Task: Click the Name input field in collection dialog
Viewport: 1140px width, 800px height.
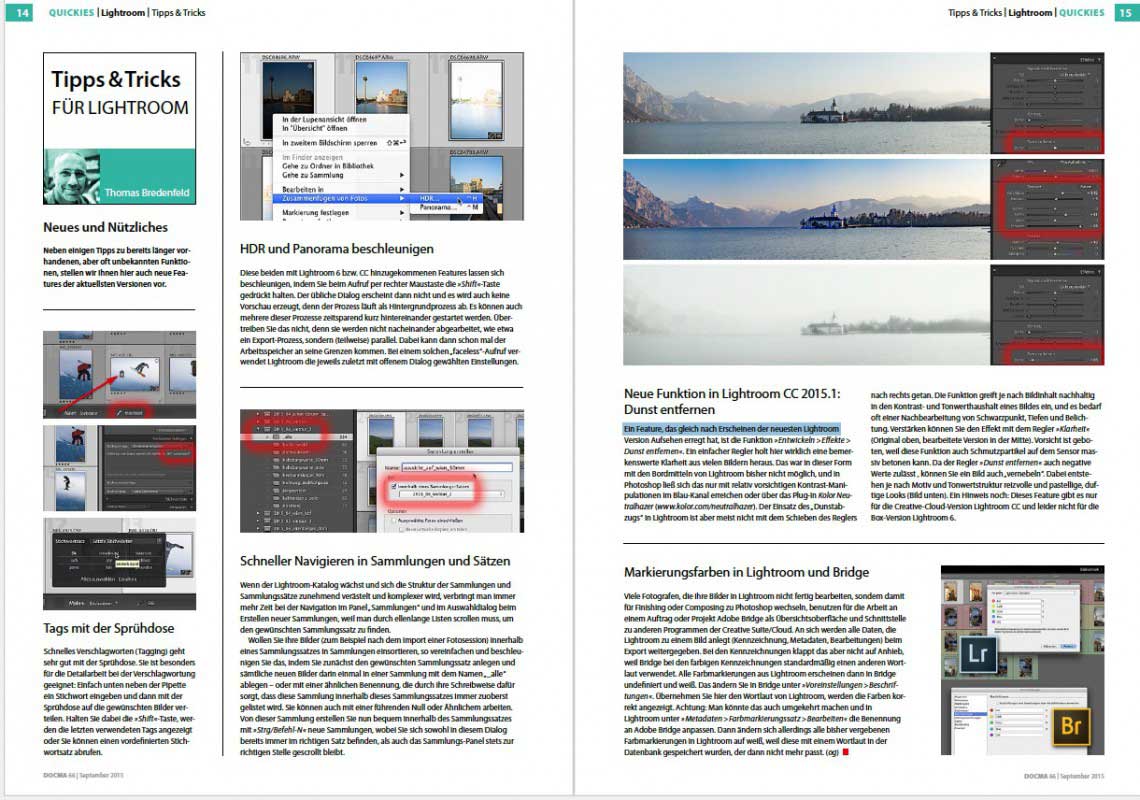Action: pyautogui.click(x=457, y=468)
